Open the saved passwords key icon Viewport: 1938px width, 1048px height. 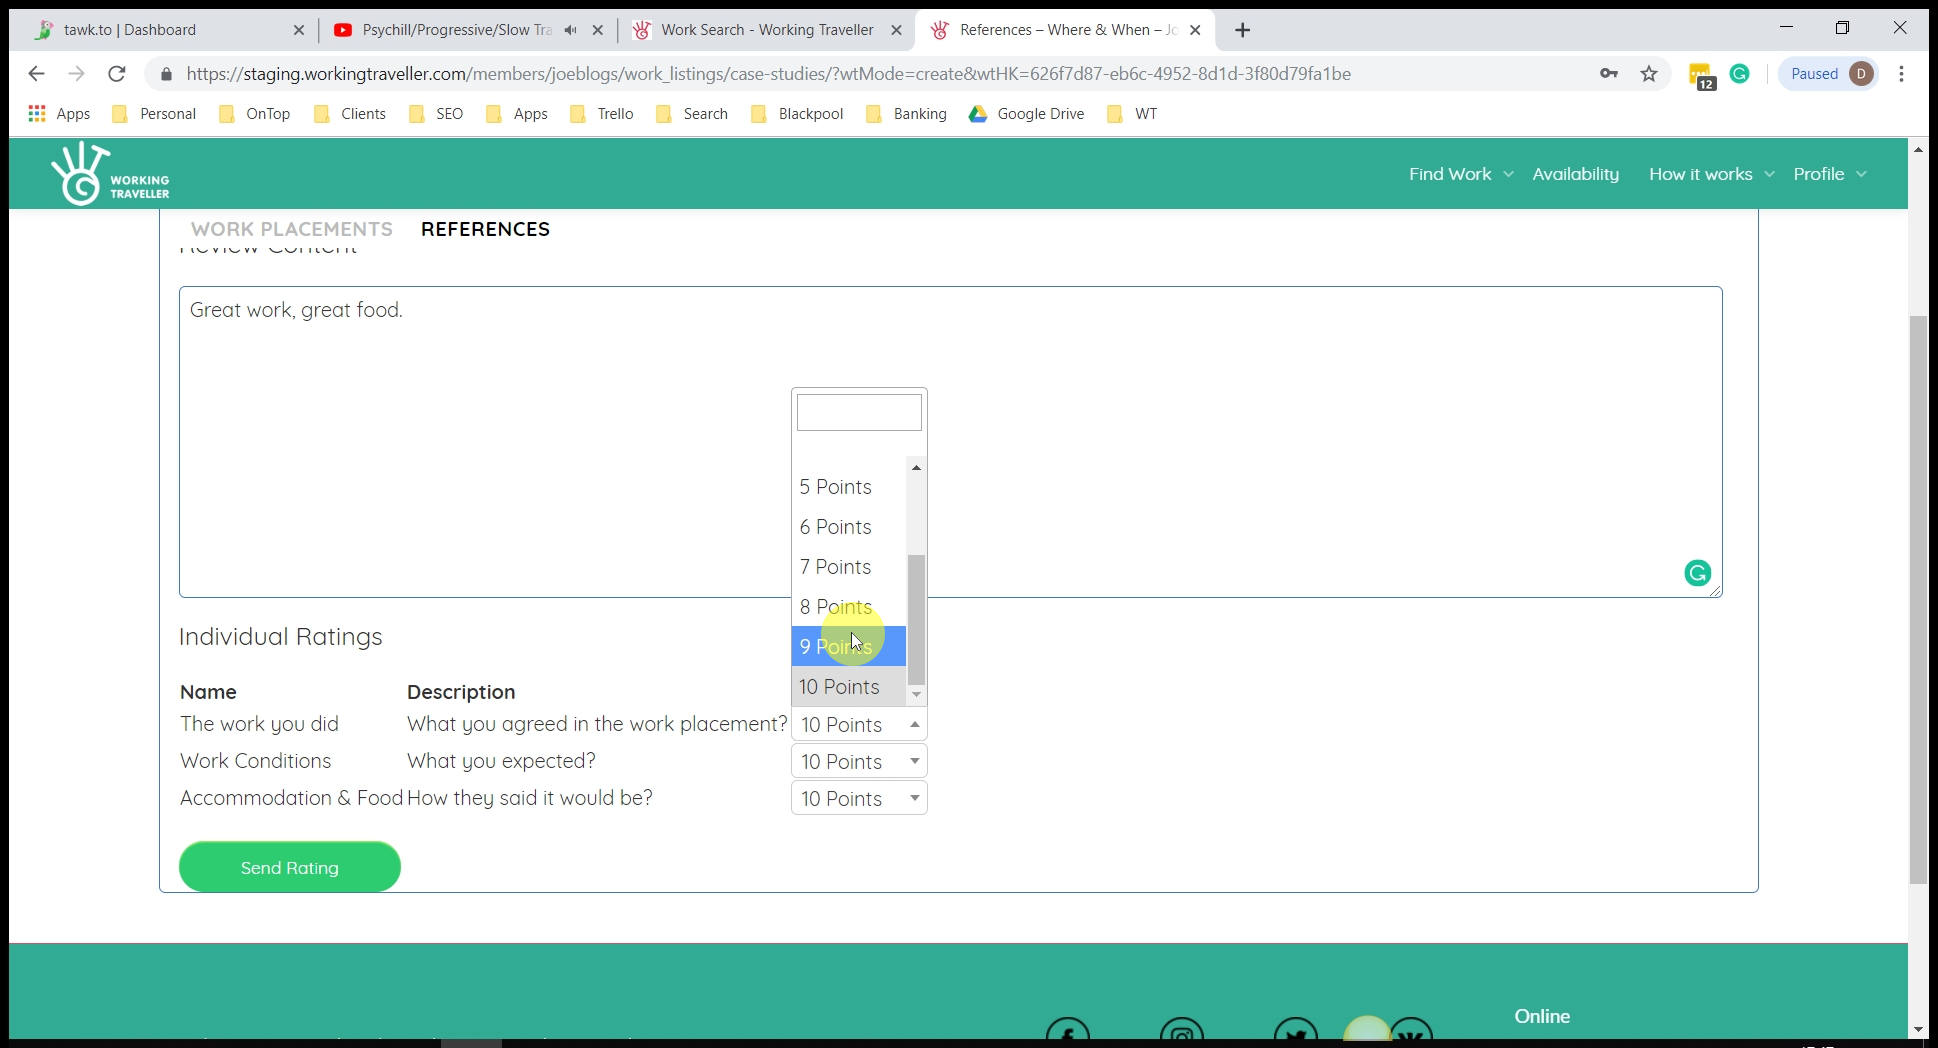pos(1608,74)
